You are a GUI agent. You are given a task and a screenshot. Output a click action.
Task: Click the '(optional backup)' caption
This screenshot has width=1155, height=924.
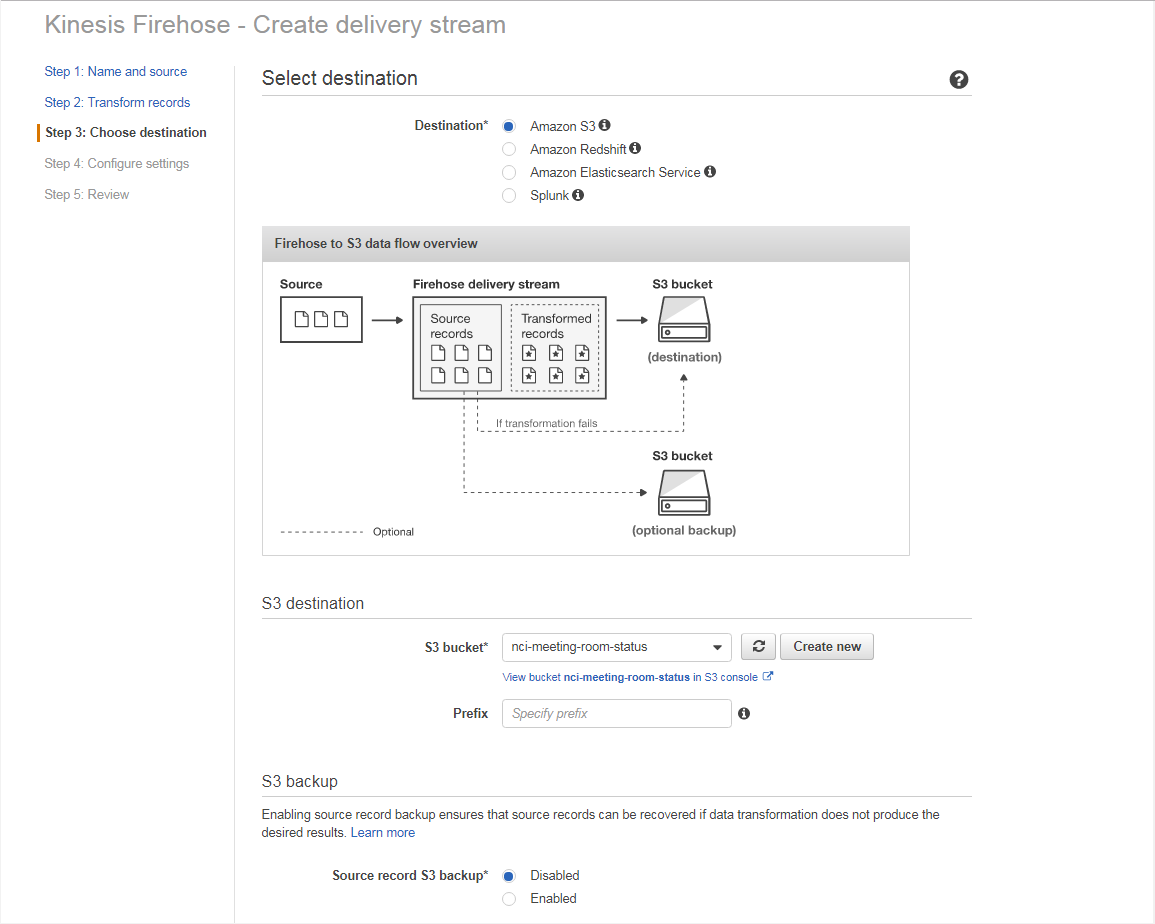[684, 531]
